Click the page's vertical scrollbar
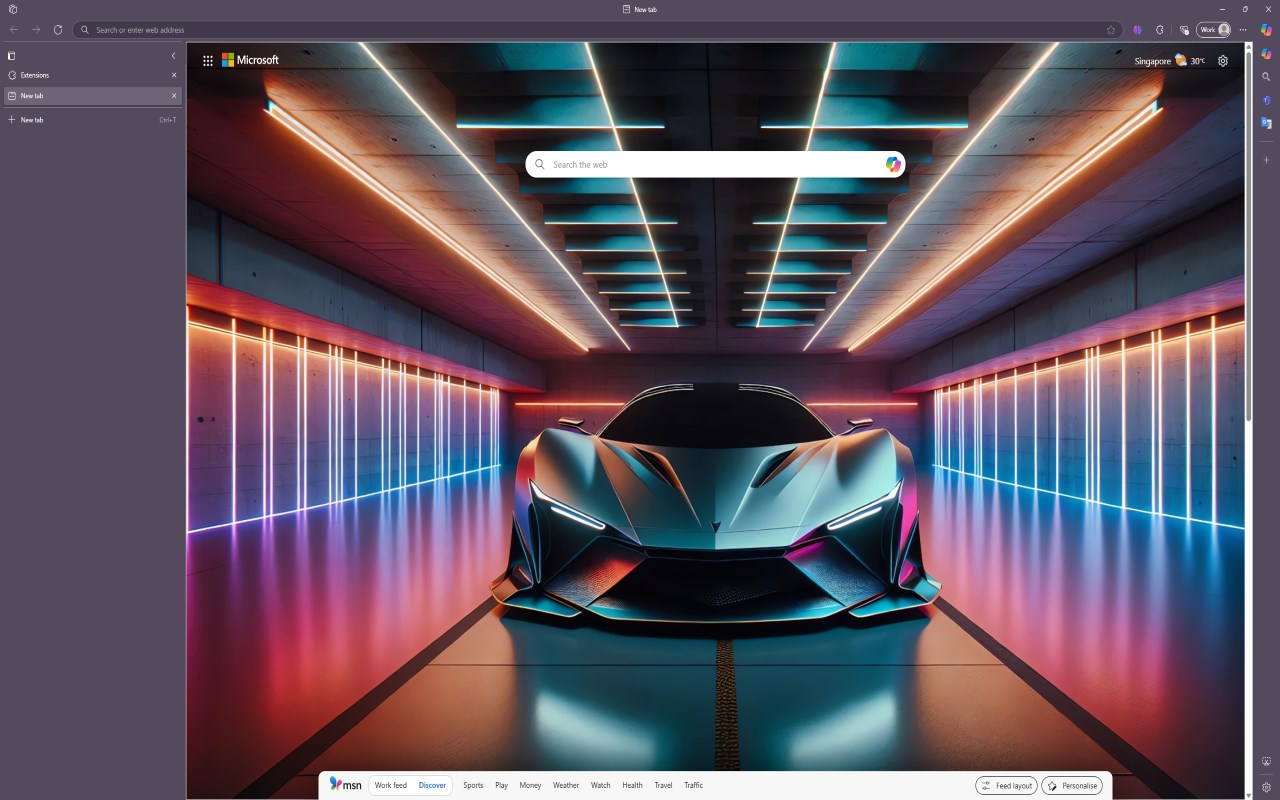Viewport: 1280px width, 800px height. click(1248, 235)
